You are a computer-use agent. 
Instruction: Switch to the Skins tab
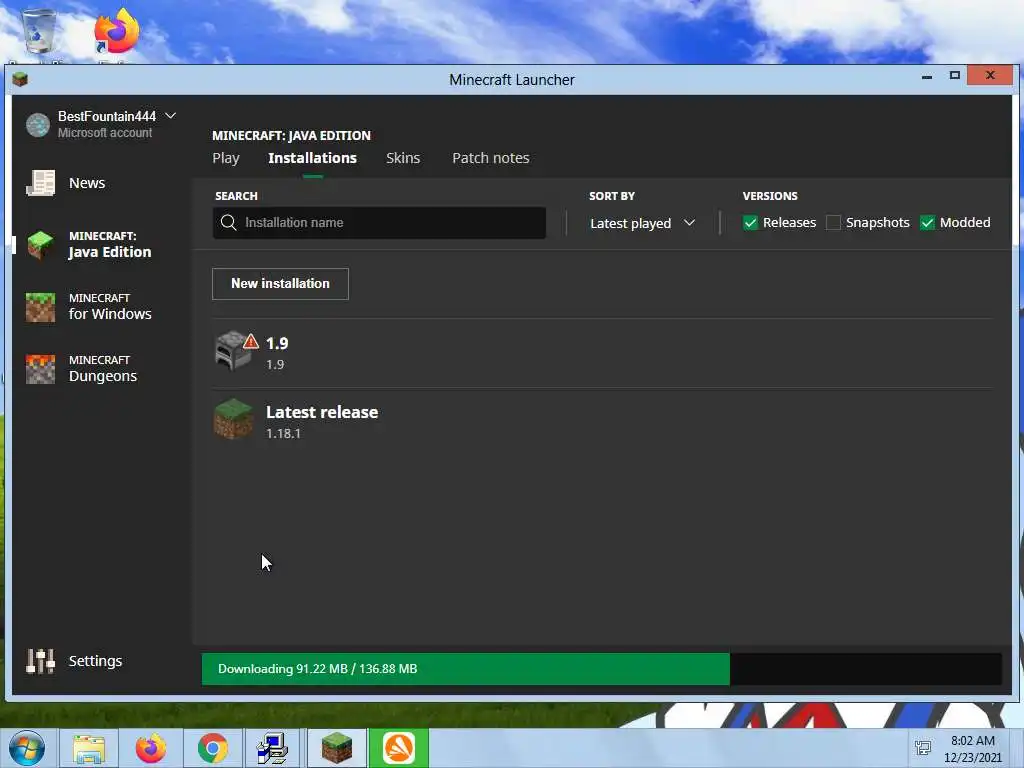tap(403, 158)
